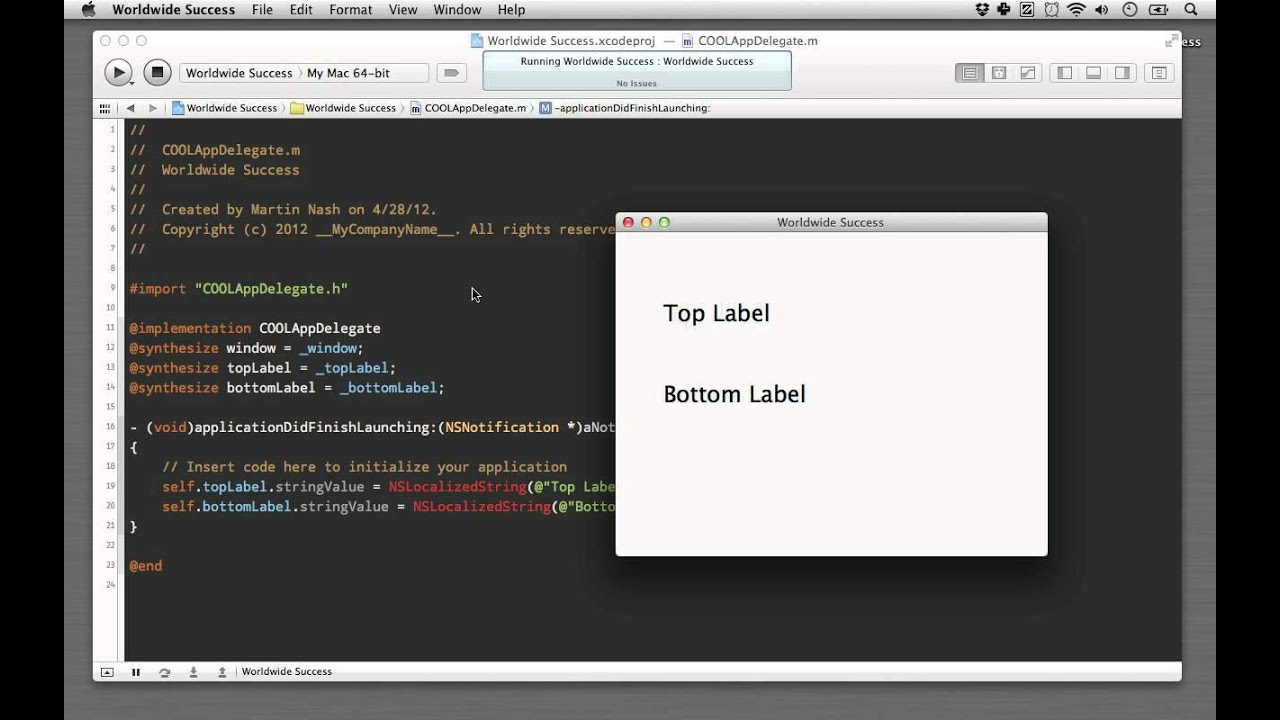Open Worldwide Success folder in jump bar
Image resolution: width=1280 pixels, height=720 pixels.
(343, 108)
